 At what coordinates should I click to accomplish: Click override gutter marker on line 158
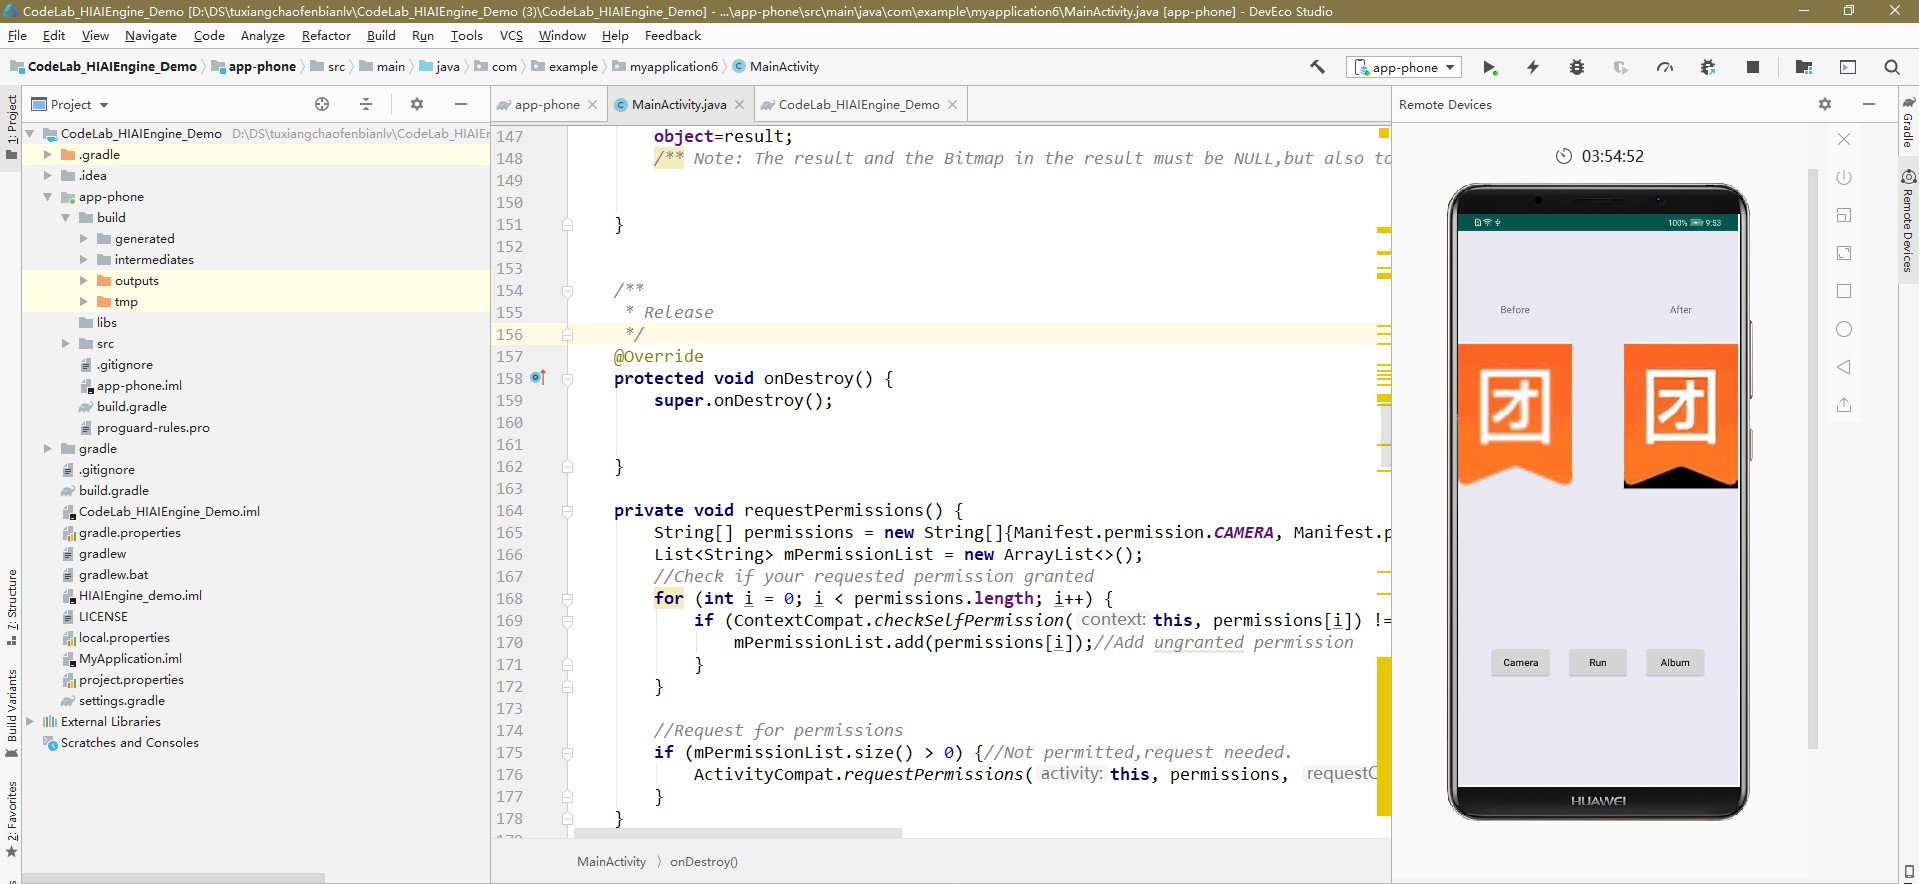[538, 378]
